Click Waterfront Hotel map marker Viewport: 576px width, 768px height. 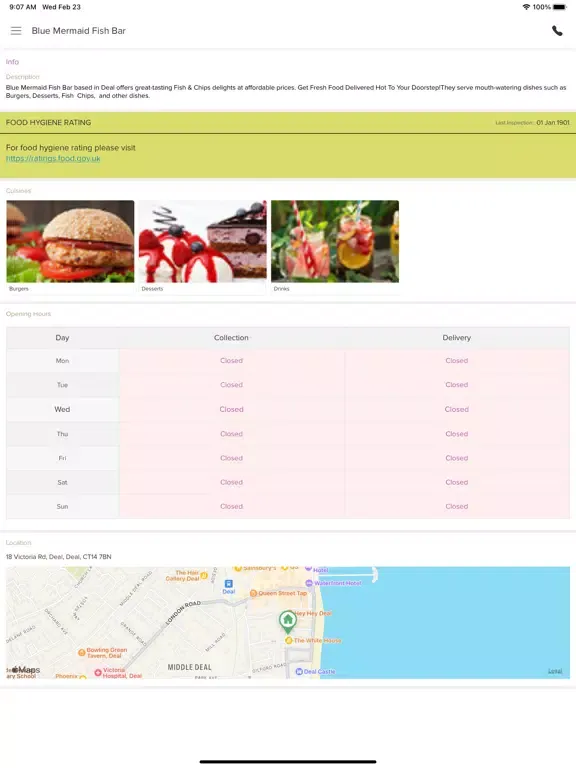[309, 583]
